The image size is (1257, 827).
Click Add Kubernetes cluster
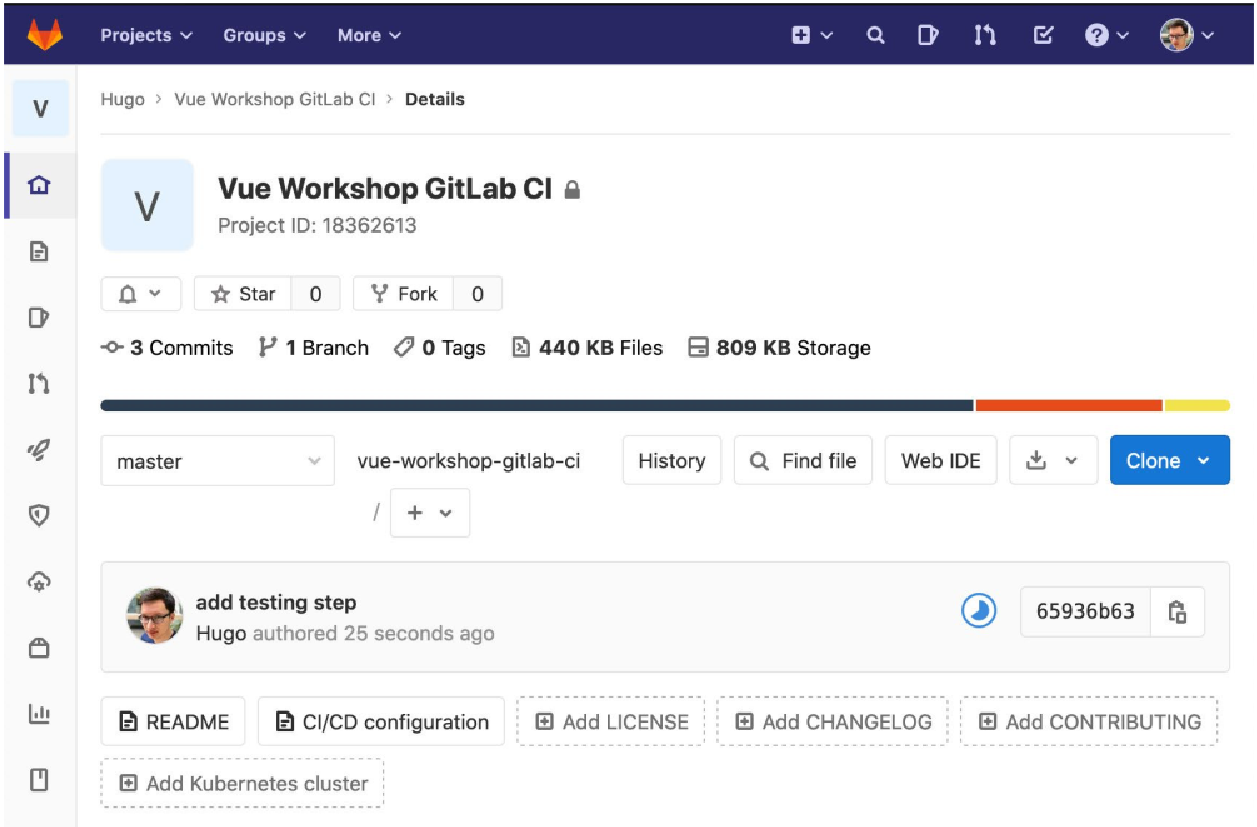pyautogui.click(x=242, y=783)
